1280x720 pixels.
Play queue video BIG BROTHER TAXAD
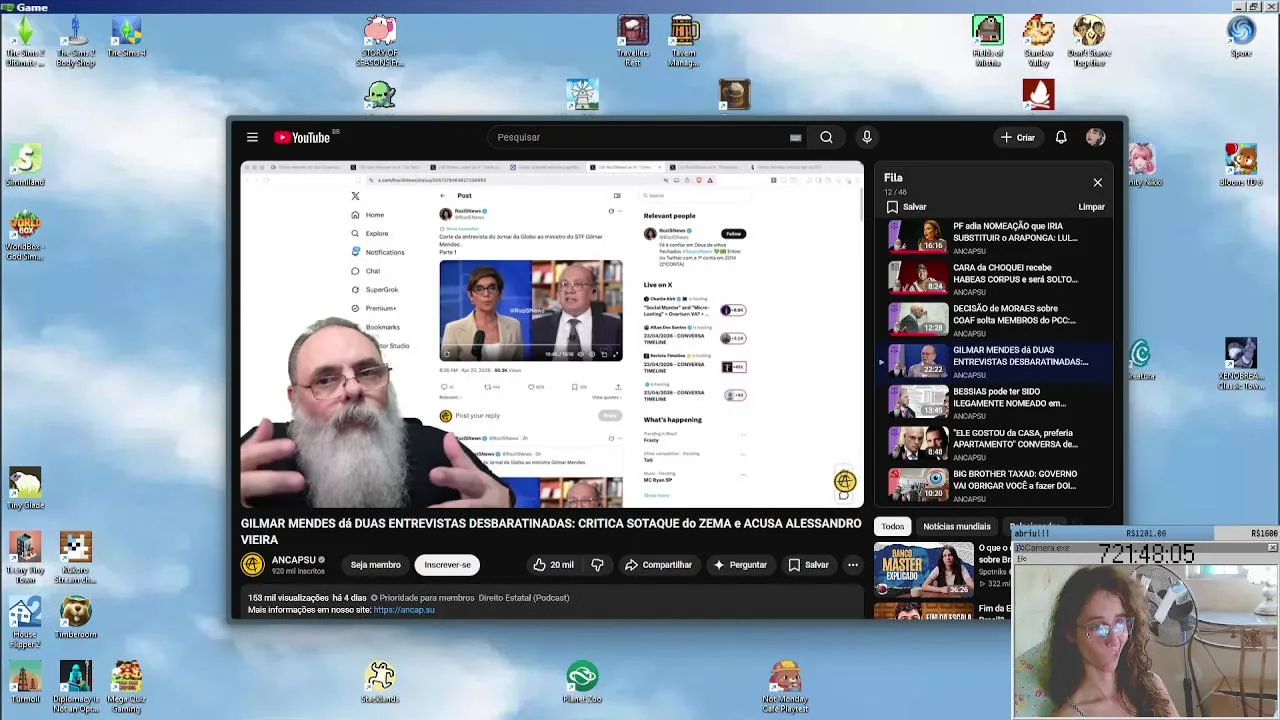[995, 485]
